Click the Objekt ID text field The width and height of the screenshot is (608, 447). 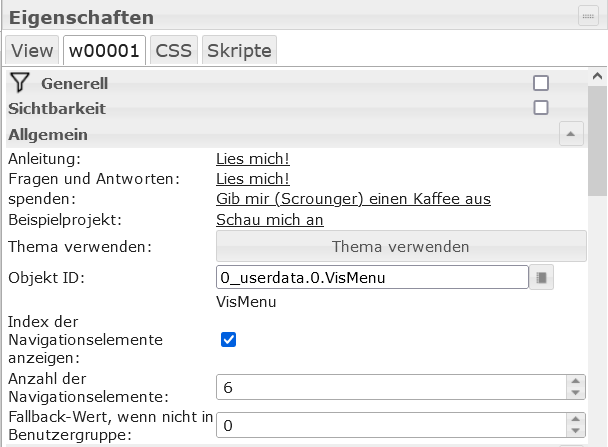coord(371,277)
